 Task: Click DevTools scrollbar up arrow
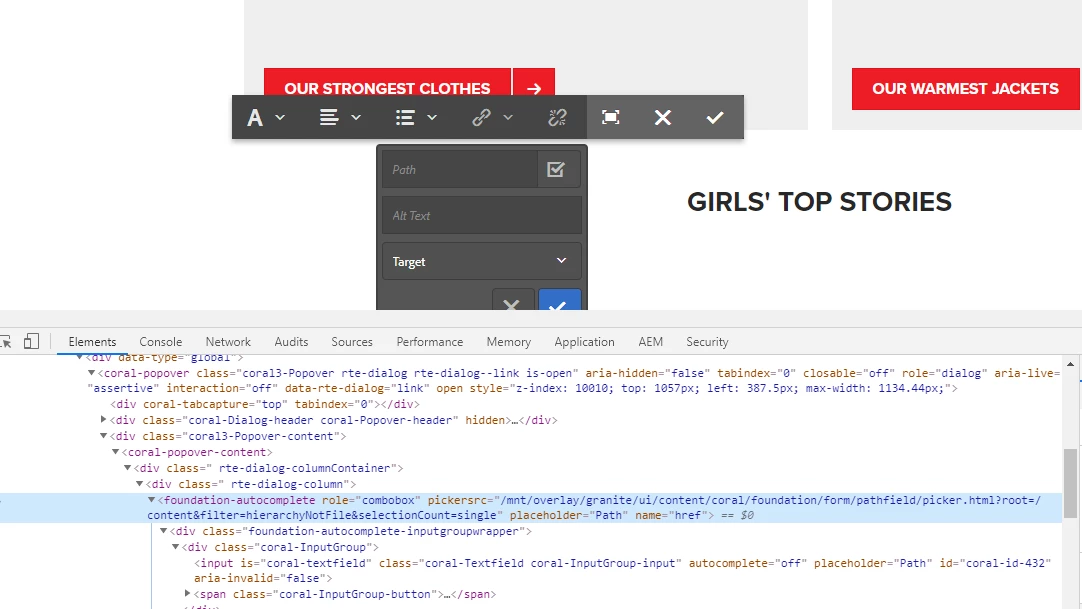coord(1070,364)
